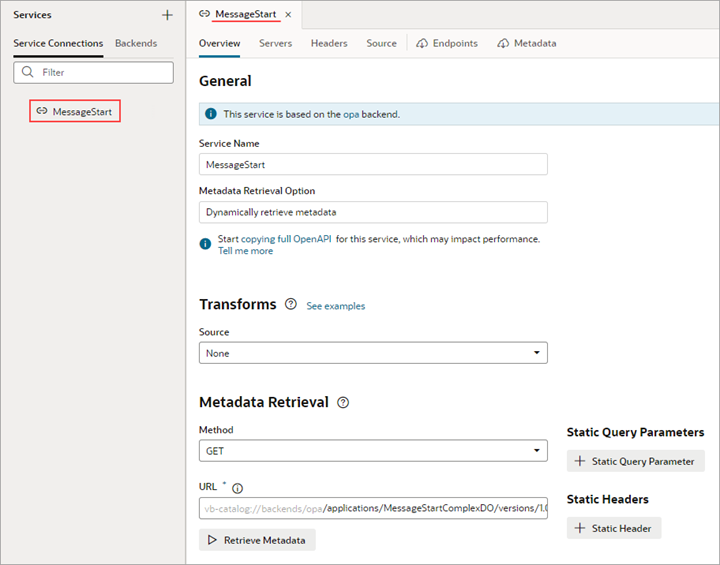Add a Static Header
The image size is (720, 565).
coord(614,528)
